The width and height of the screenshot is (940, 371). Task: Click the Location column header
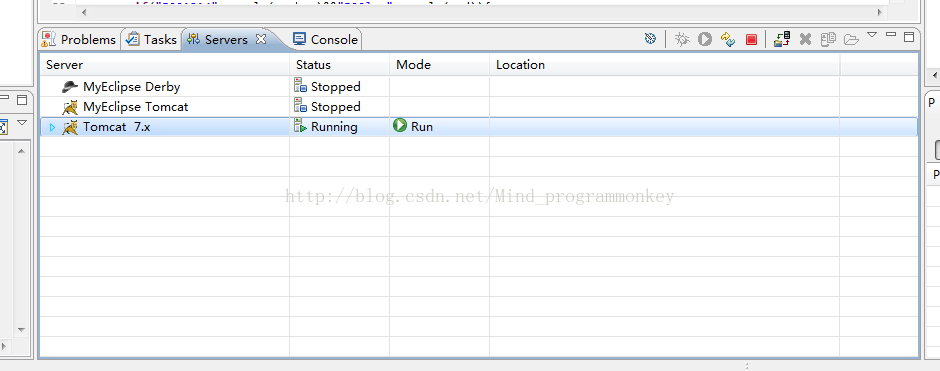(x=664, y=65)
